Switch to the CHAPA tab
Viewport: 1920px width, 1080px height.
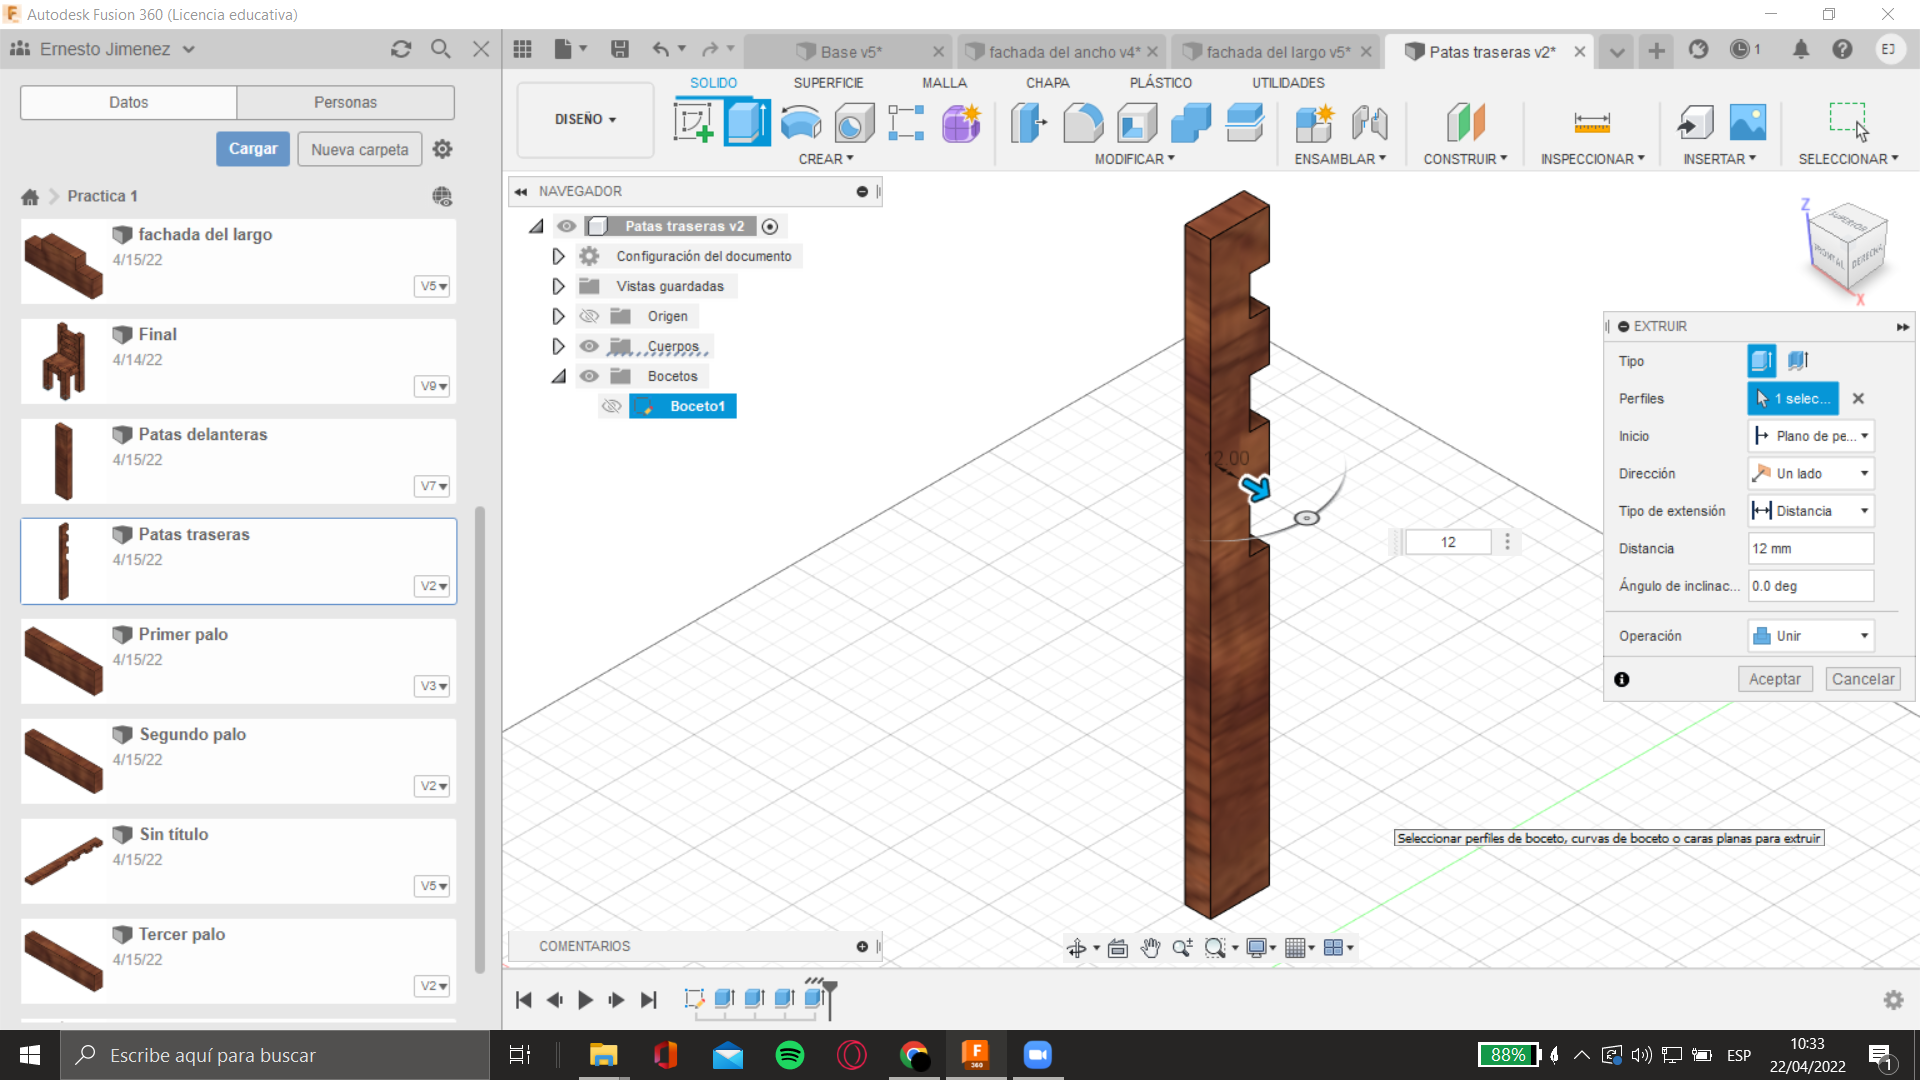[x=1047, y=83]
